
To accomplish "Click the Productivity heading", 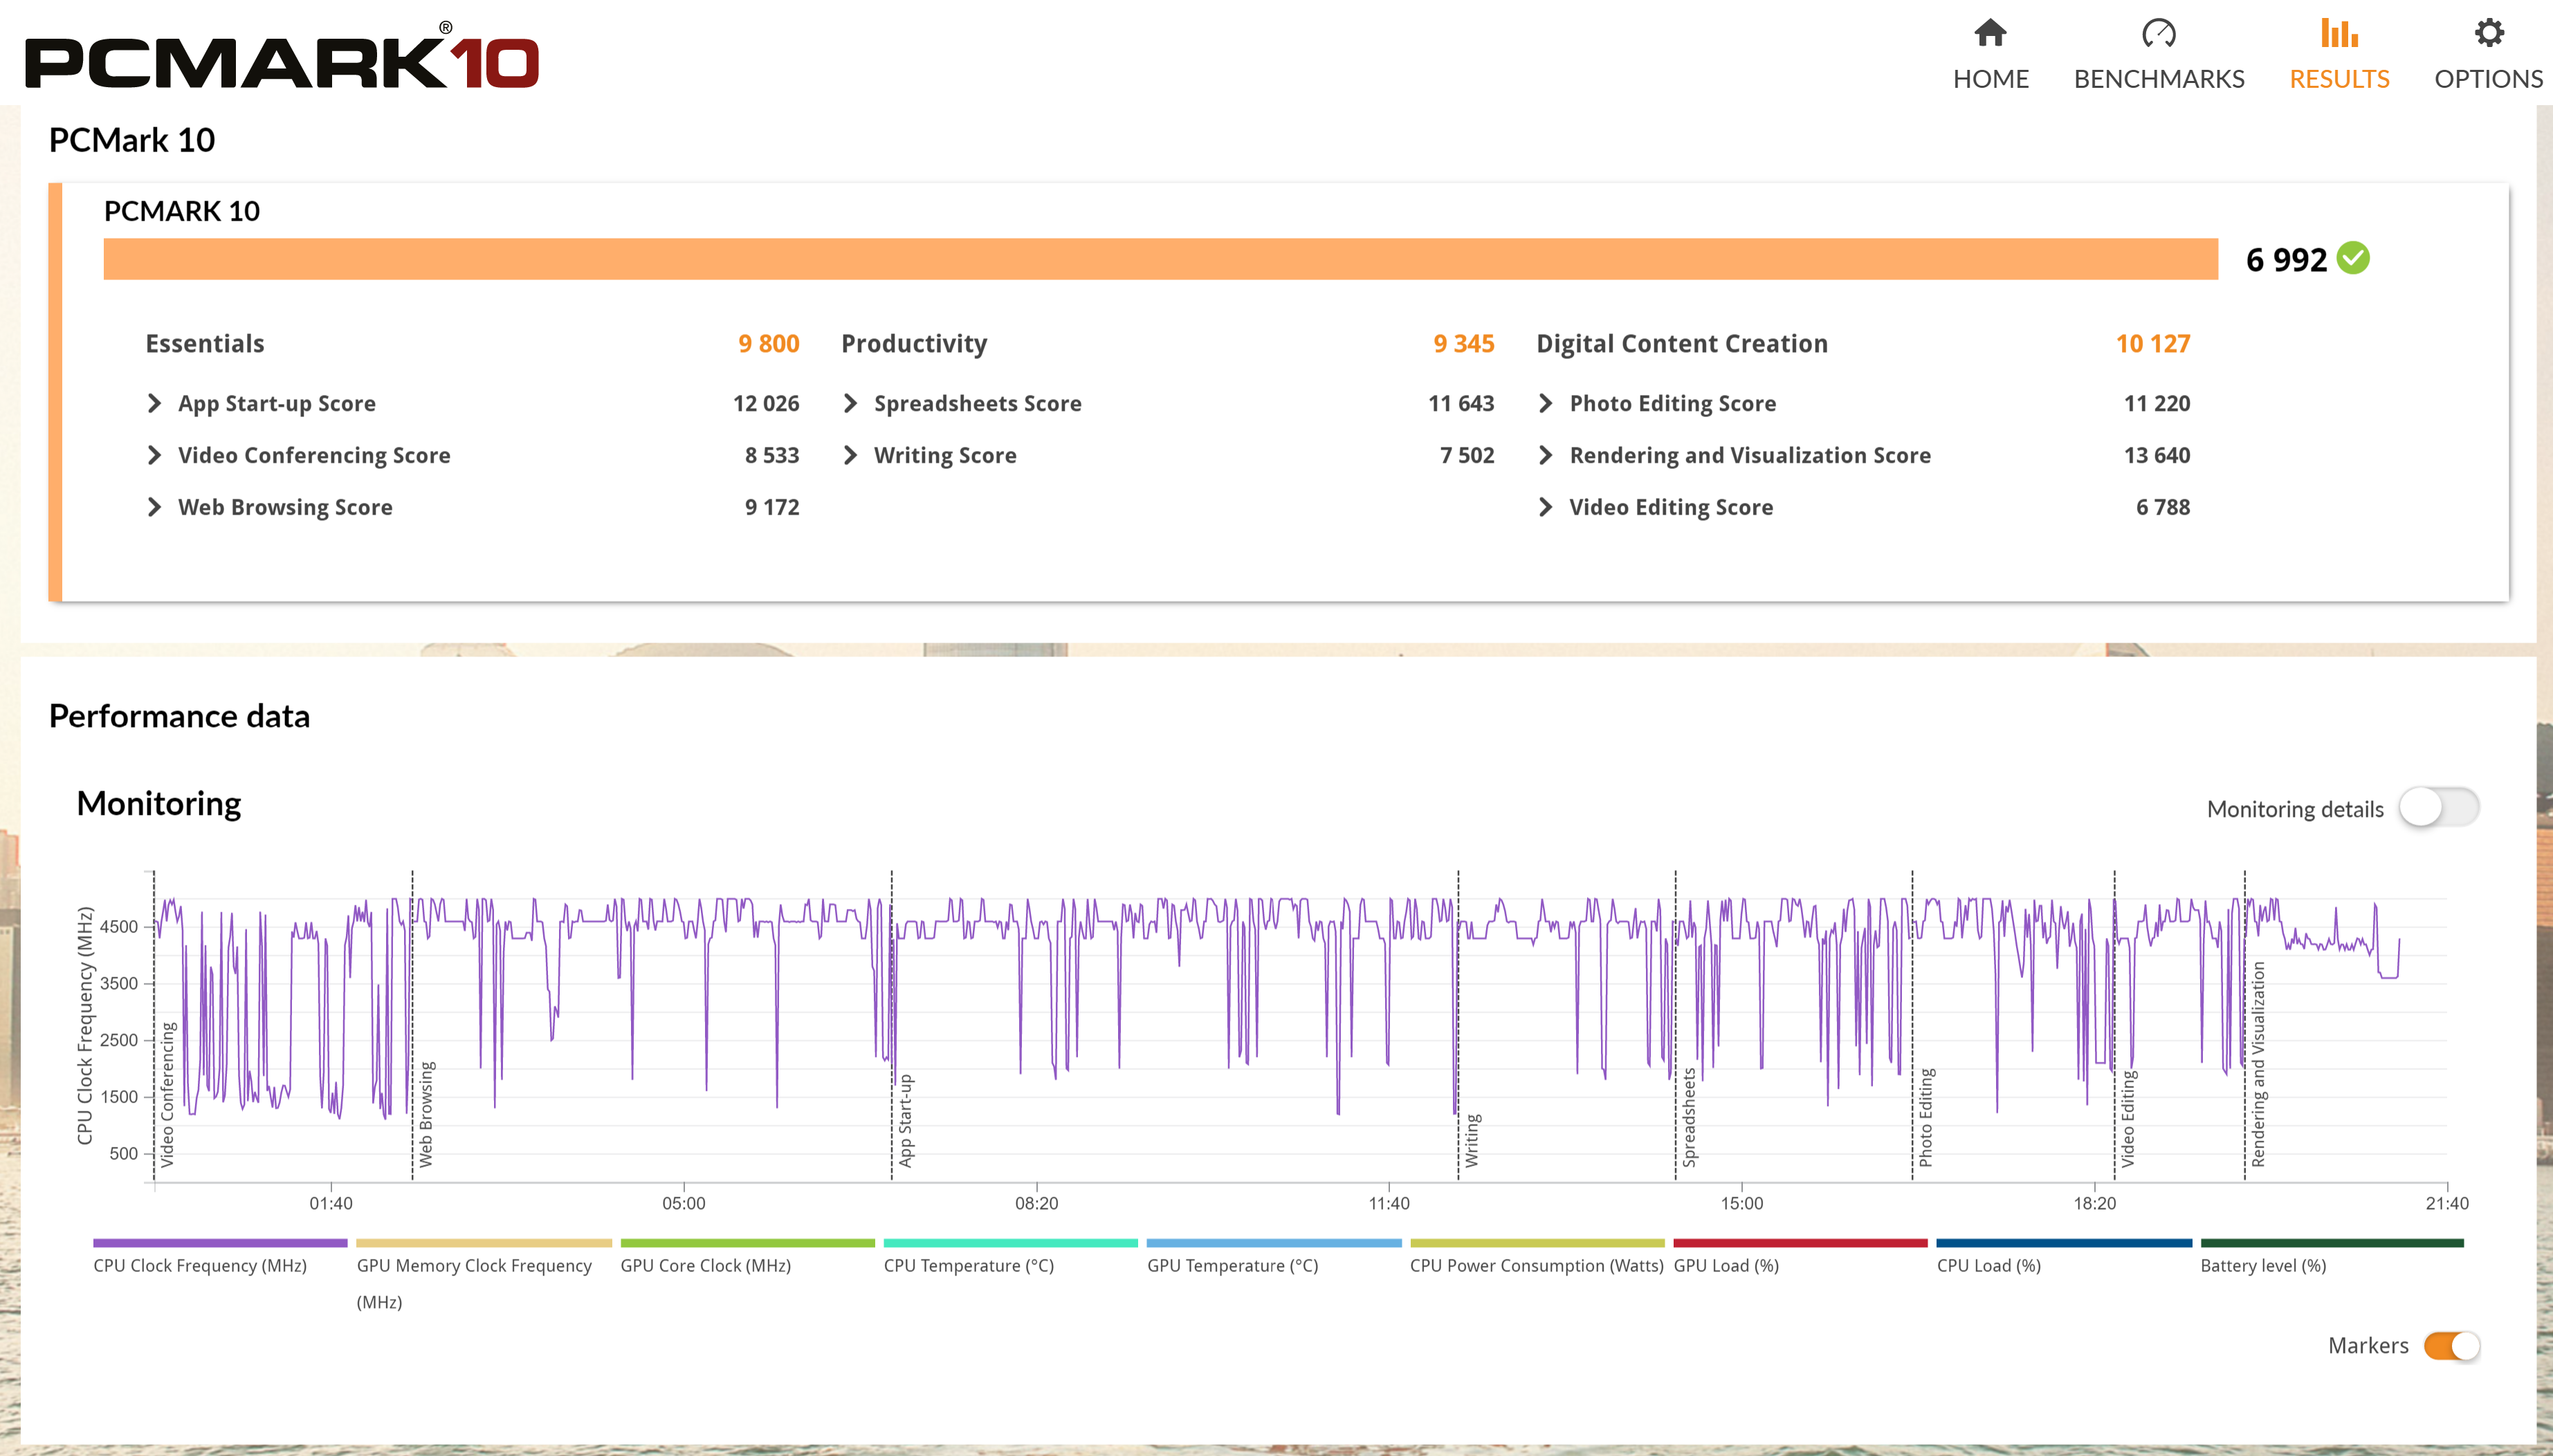I will 914,343.
